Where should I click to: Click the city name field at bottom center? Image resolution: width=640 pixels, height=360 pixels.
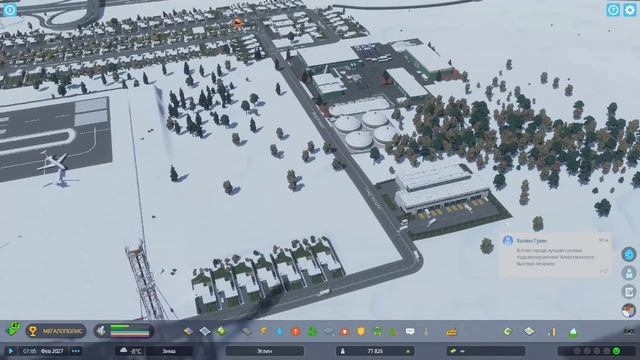coord(264,351)
